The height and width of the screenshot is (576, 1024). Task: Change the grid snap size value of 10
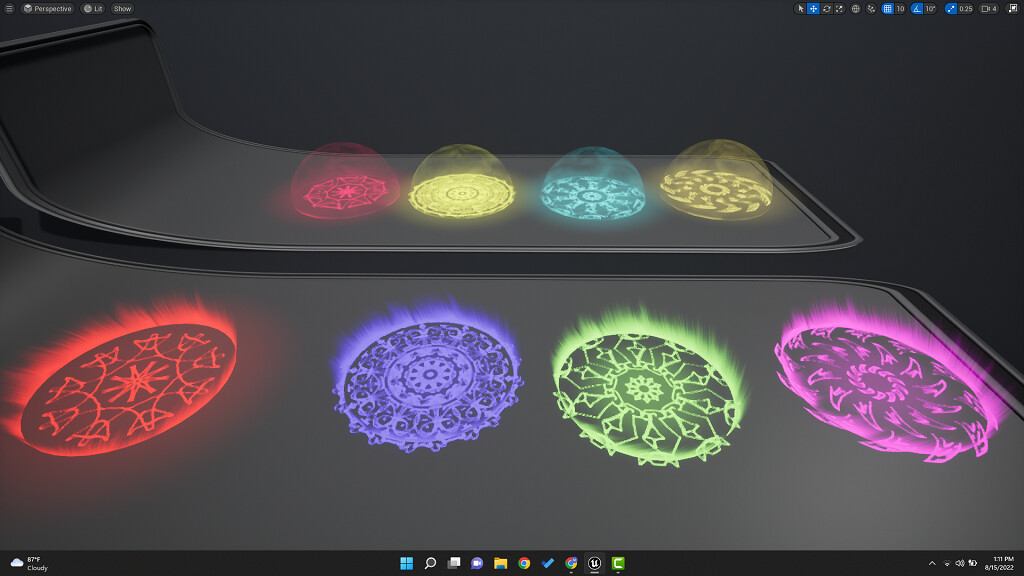click(x=901, y=9)
